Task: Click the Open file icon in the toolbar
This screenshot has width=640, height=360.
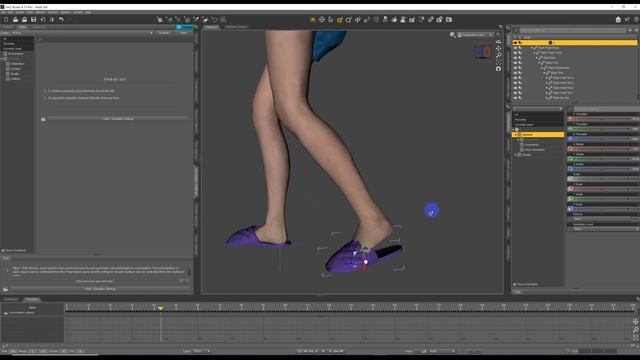Action: point(15,20)
